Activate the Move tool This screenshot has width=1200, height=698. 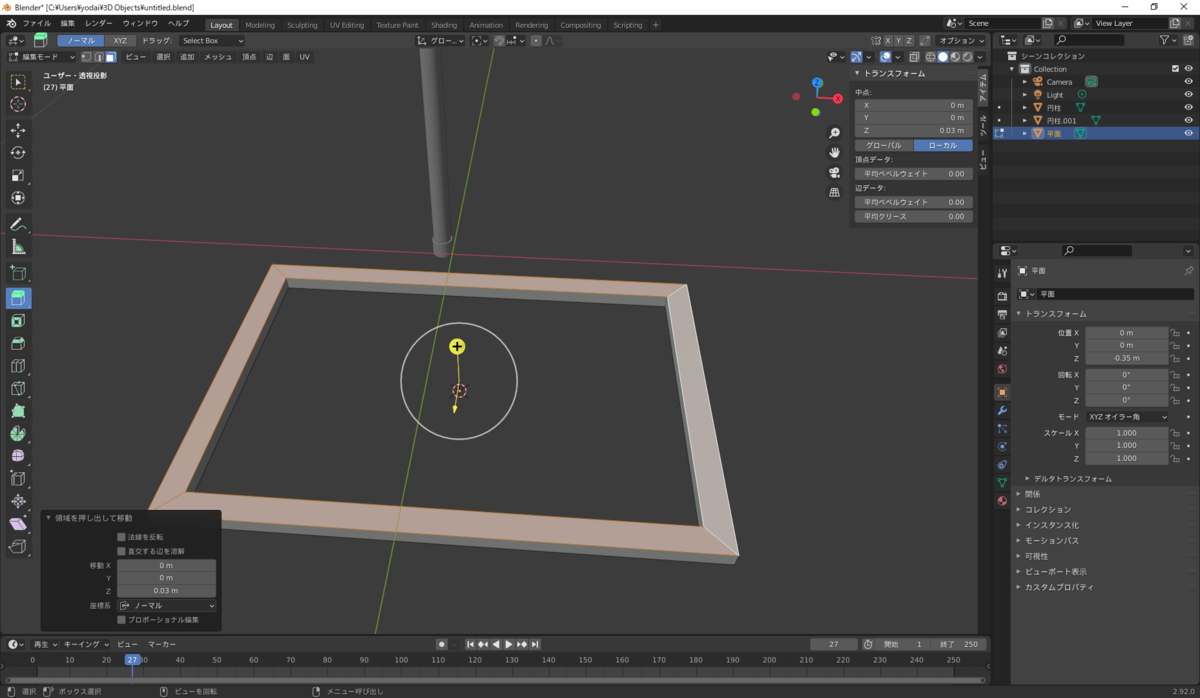18,130
